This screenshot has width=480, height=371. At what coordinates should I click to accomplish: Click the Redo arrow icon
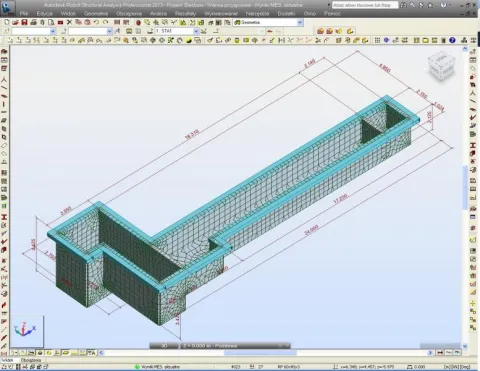pos(105,22)
